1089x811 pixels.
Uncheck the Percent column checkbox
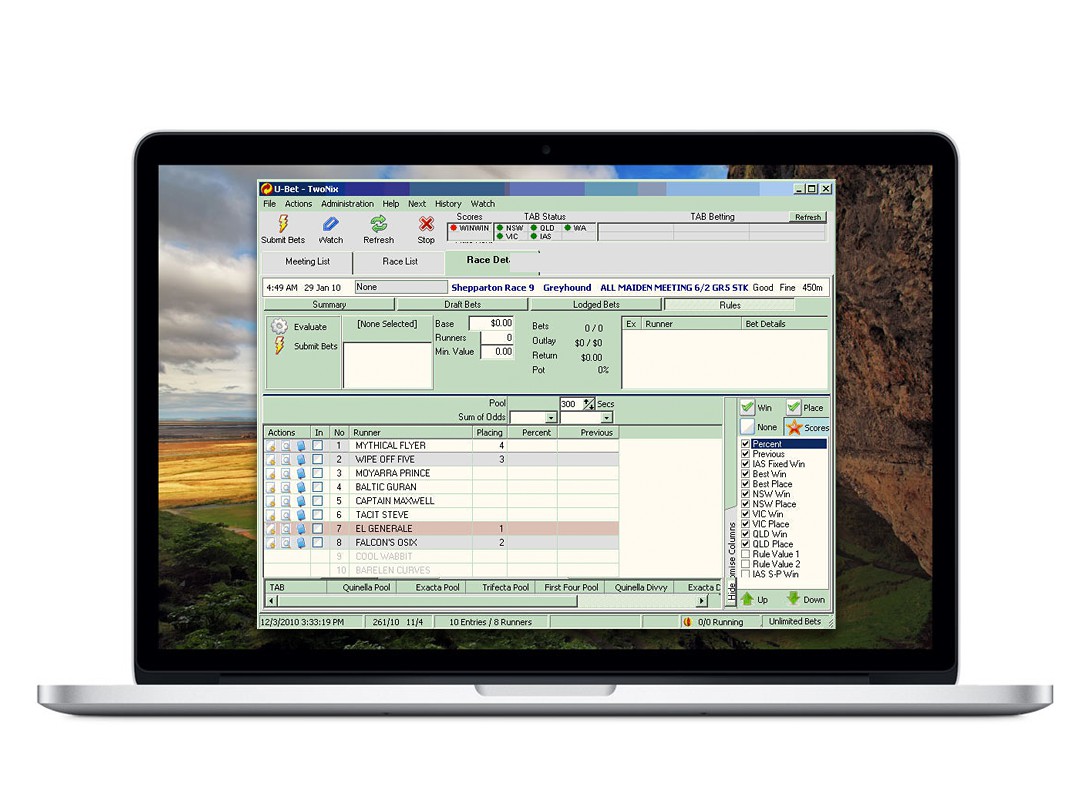[745, 444]
